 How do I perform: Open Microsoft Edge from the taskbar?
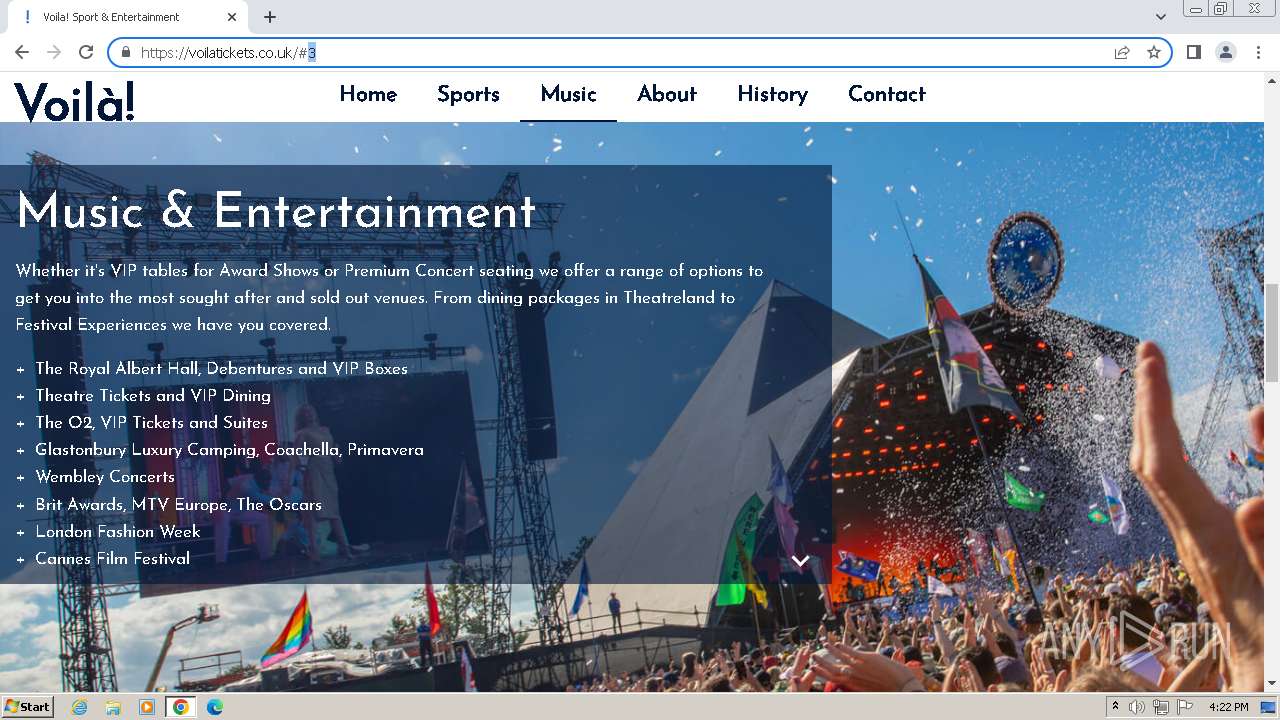215,707
